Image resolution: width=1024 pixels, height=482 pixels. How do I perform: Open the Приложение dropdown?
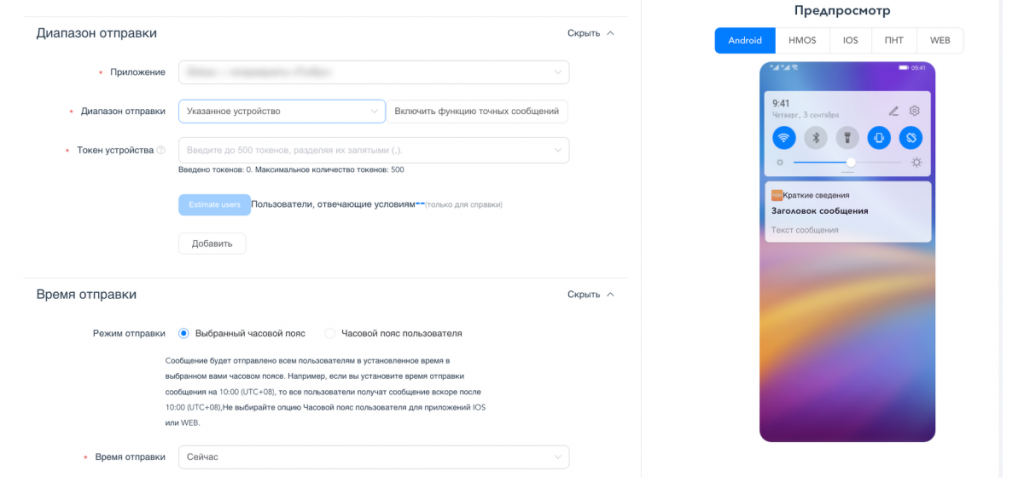tap(374, 72)
